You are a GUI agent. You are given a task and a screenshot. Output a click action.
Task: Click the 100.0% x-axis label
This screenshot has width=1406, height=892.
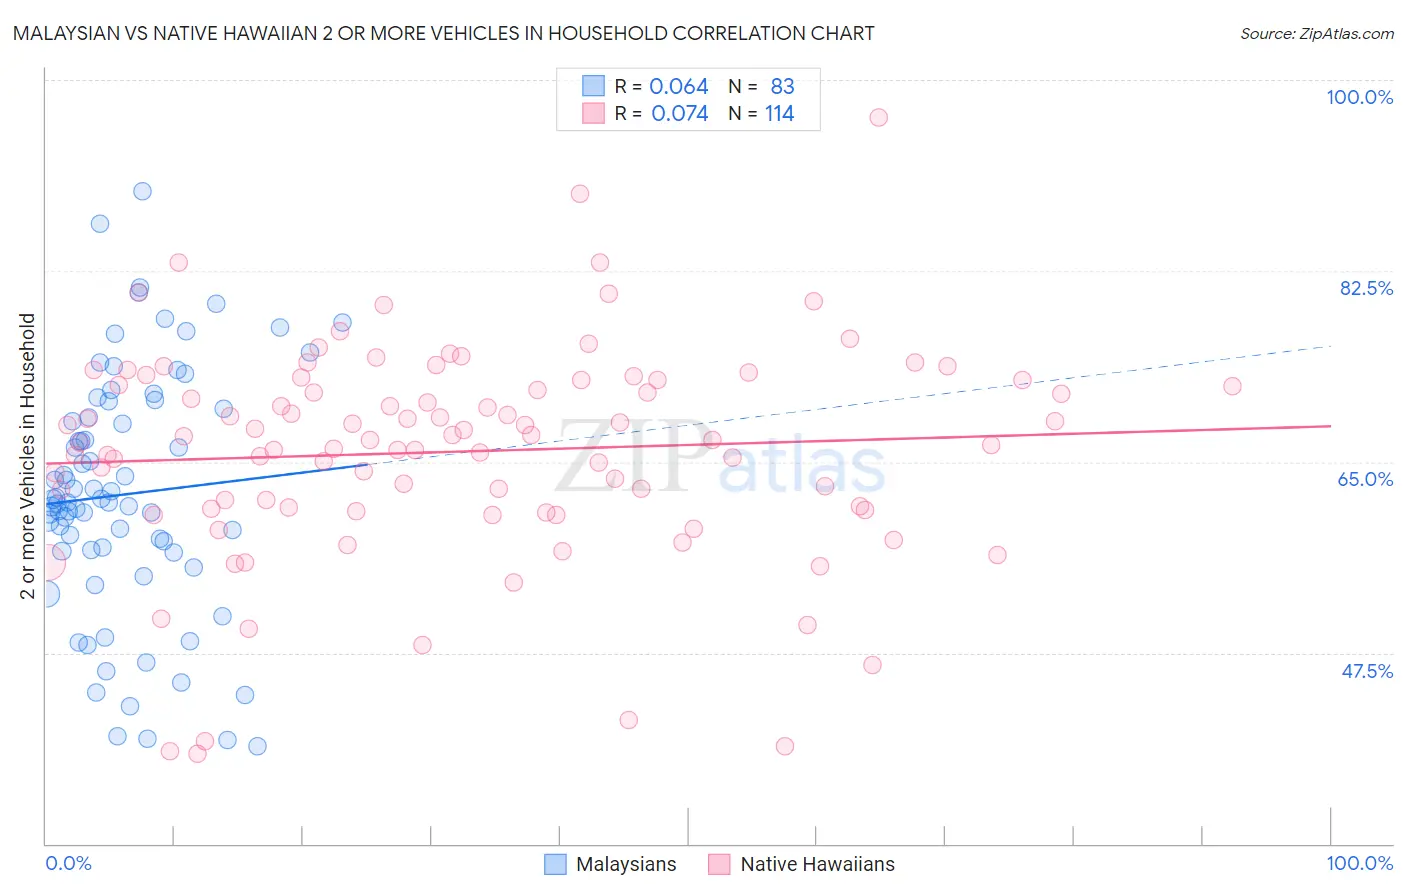(1359, 863)
